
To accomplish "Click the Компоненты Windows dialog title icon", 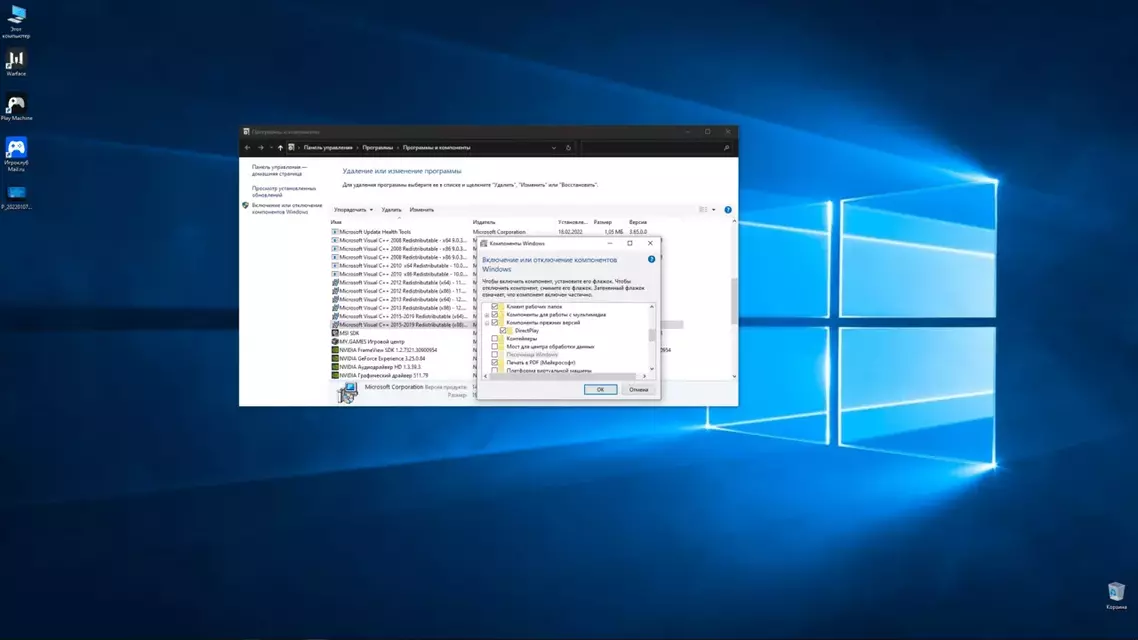I will pyautogui.click(x=483, y=243).
